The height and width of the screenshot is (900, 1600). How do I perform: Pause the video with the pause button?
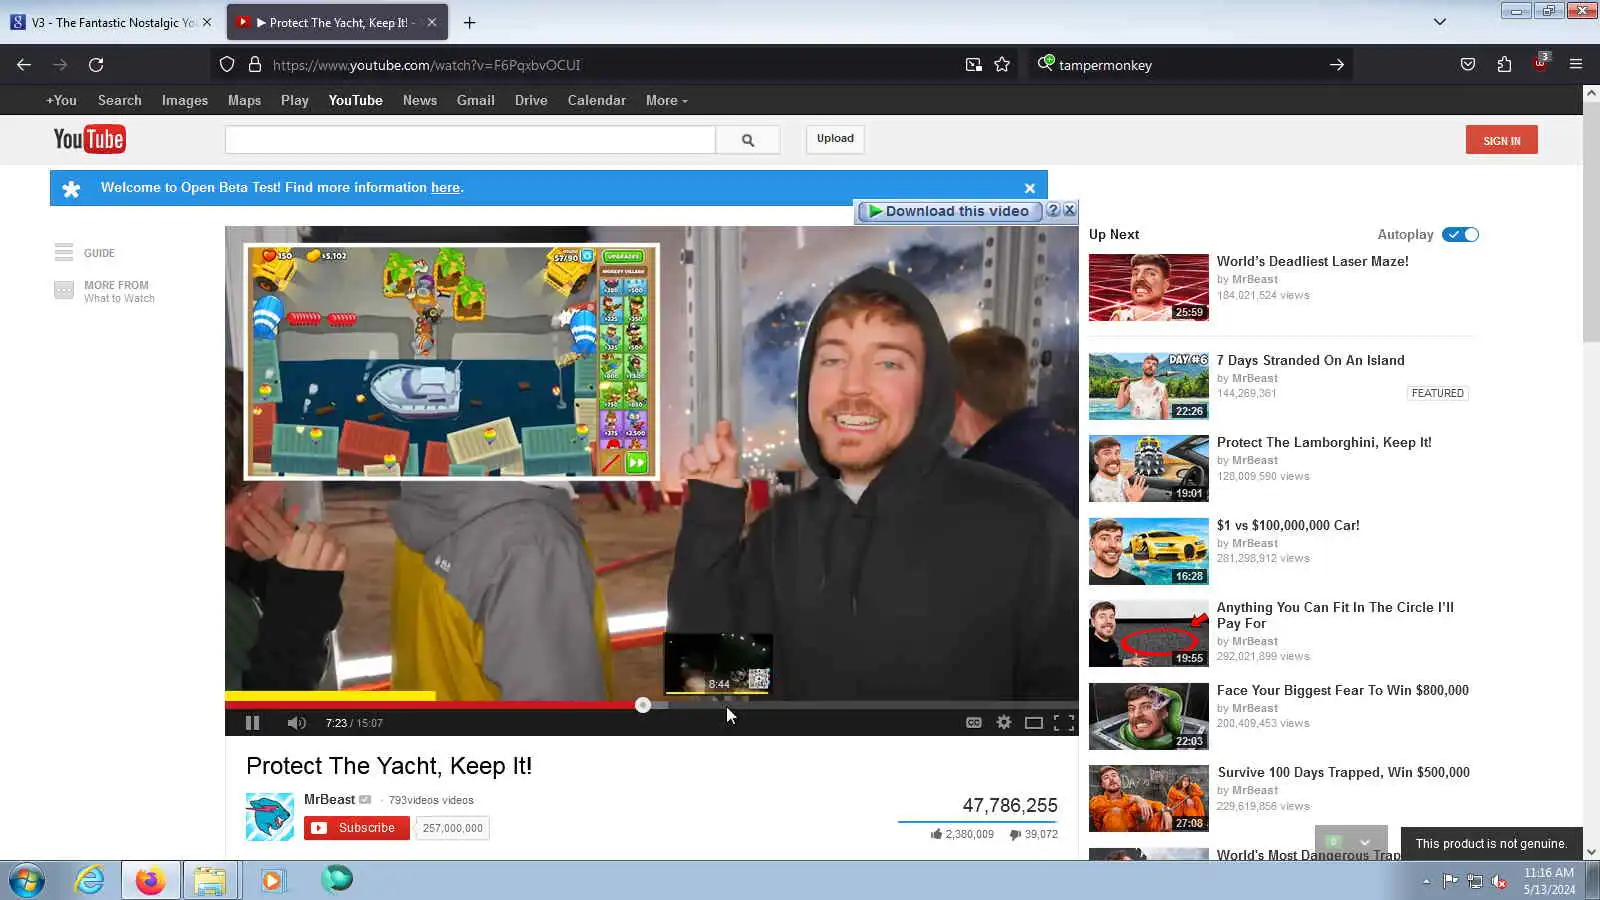click(252, 723)
